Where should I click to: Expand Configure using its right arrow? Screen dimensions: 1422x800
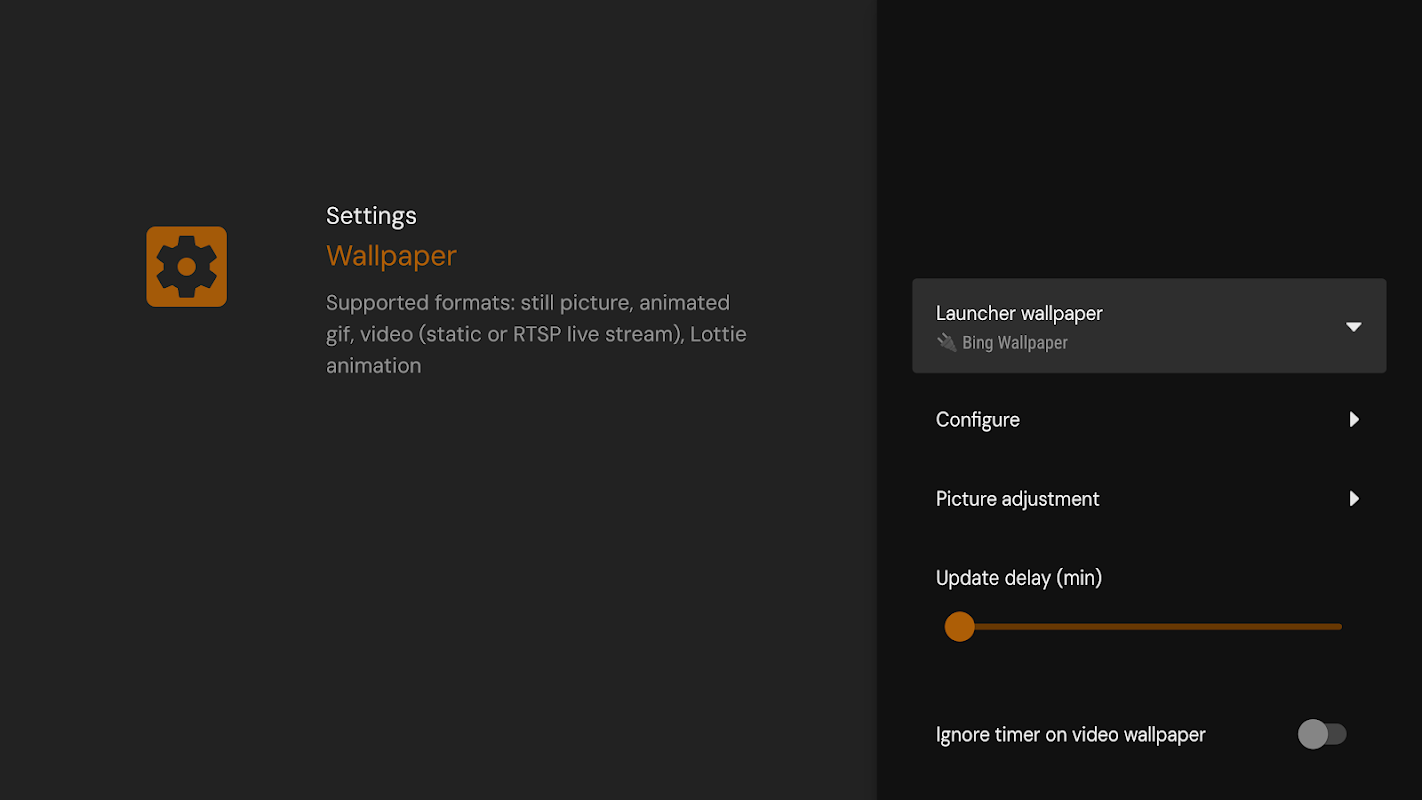tap(1354, 419)
